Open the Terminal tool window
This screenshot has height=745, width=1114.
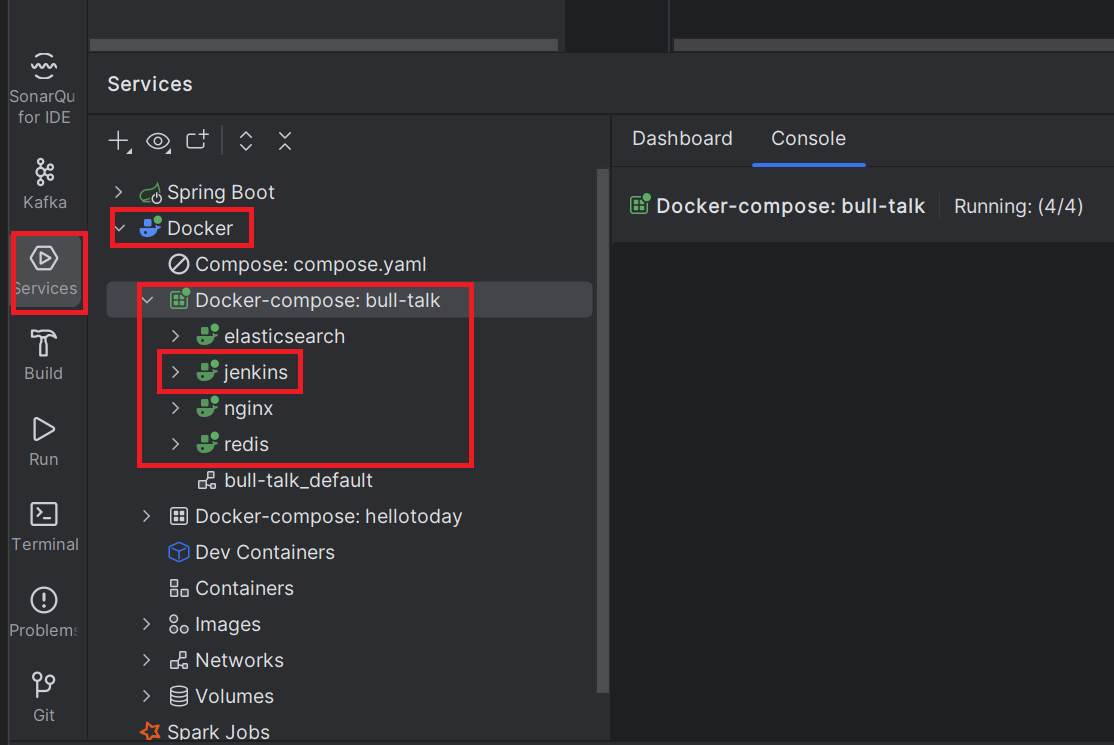[x=44, y=526]
